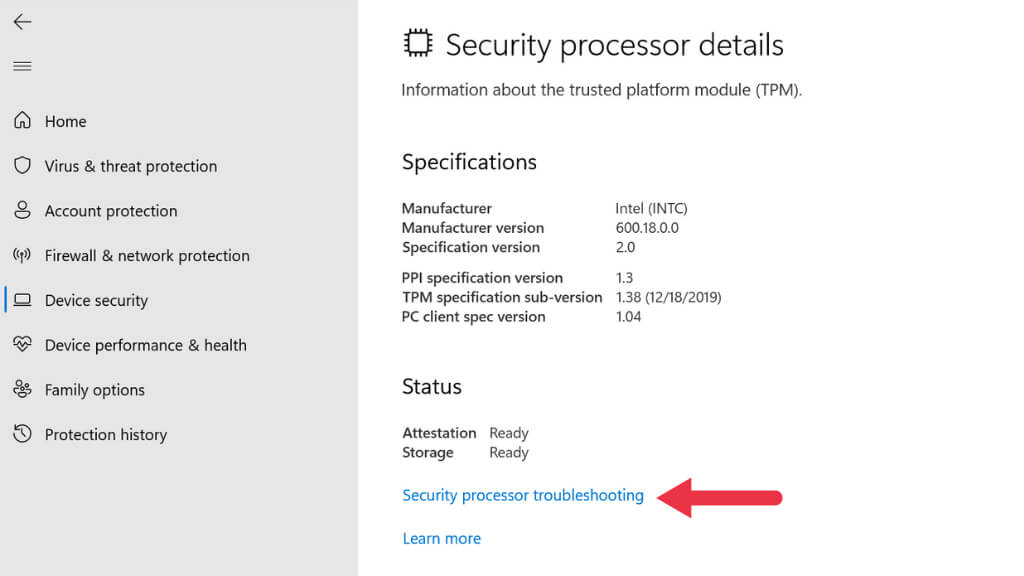Open the Protection history text label
This screenshot has height=576, width=1024.
106,435
